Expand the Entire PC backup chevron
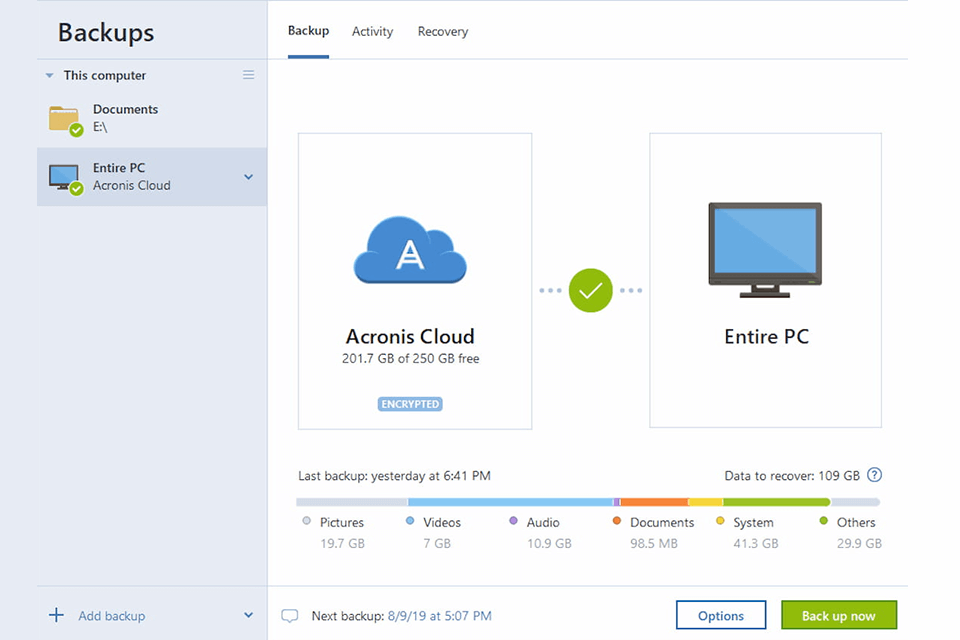 [x=248, y=176]
